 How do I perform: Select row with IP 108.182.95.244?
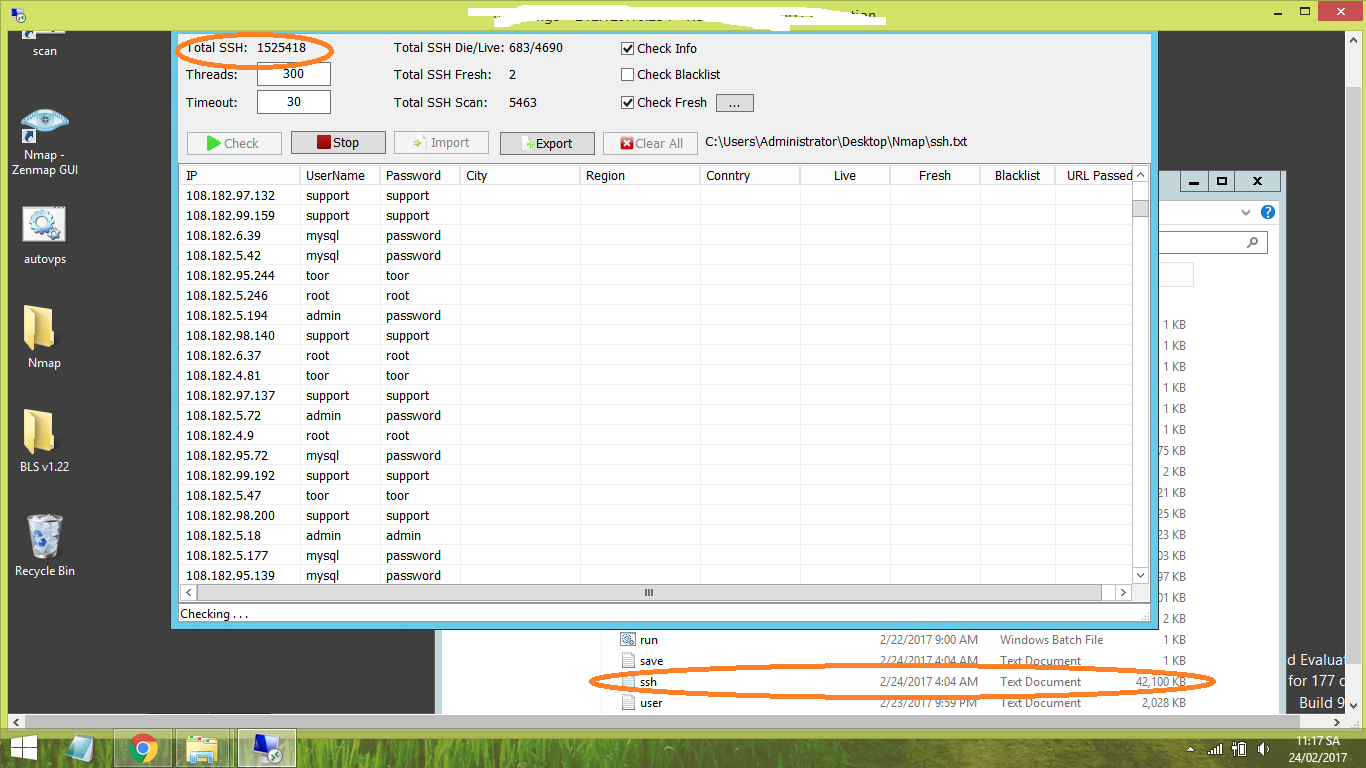tap(656, 276)
